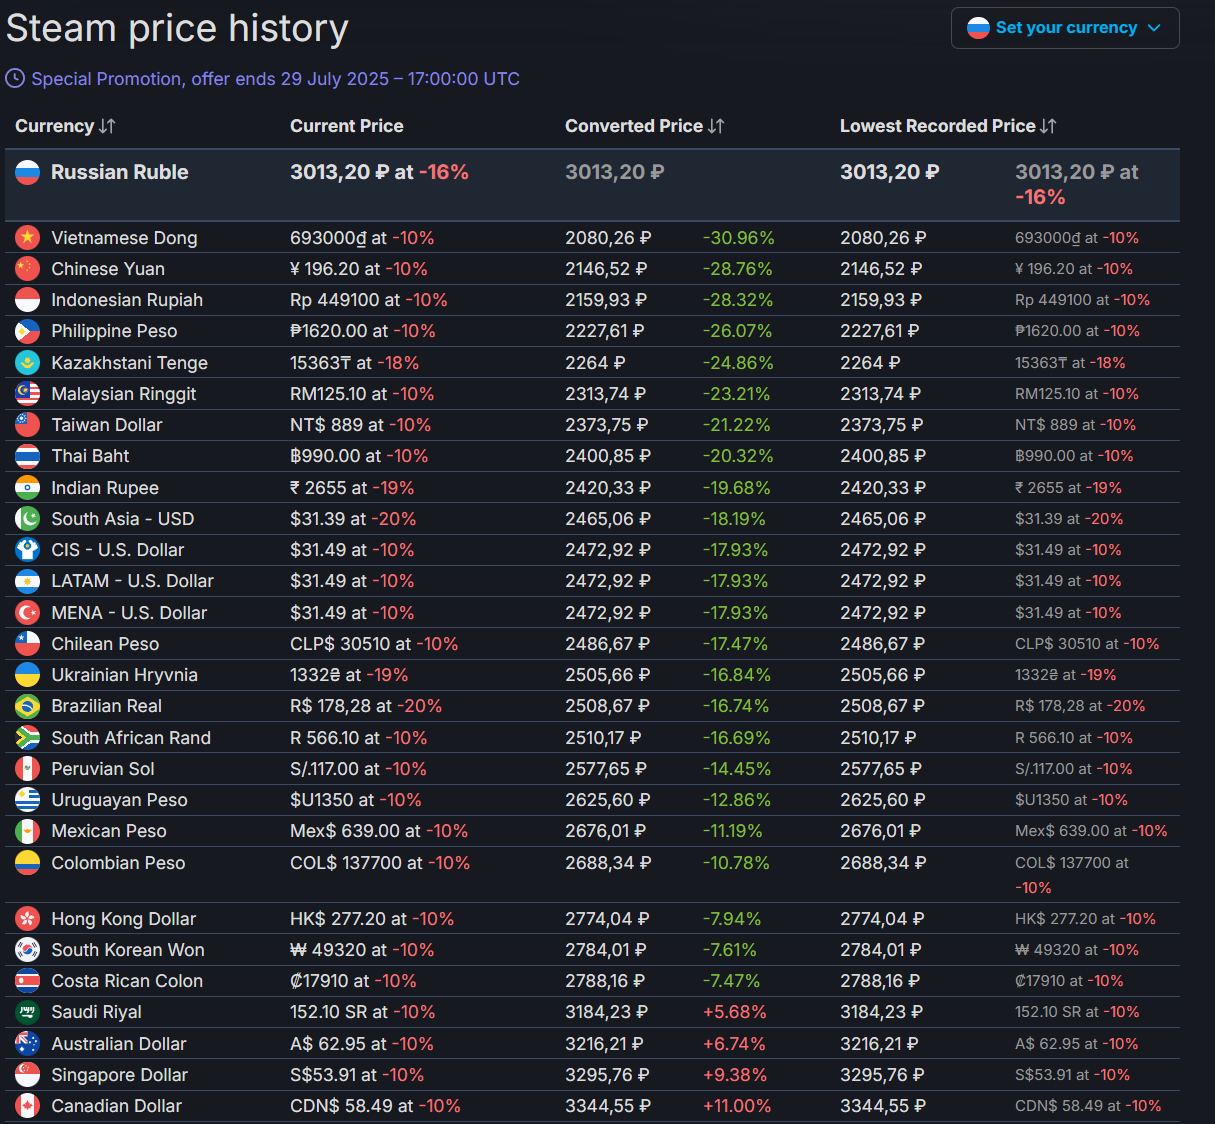The image size is (1215, 1124).
Task: Select the Chinese Yuan row label
Action: click(x=108, y=269)
